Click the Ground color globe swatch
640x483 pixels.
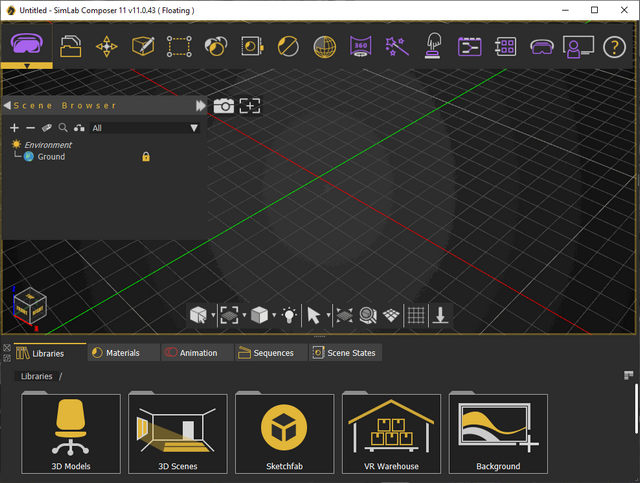(x=29, y=157)
